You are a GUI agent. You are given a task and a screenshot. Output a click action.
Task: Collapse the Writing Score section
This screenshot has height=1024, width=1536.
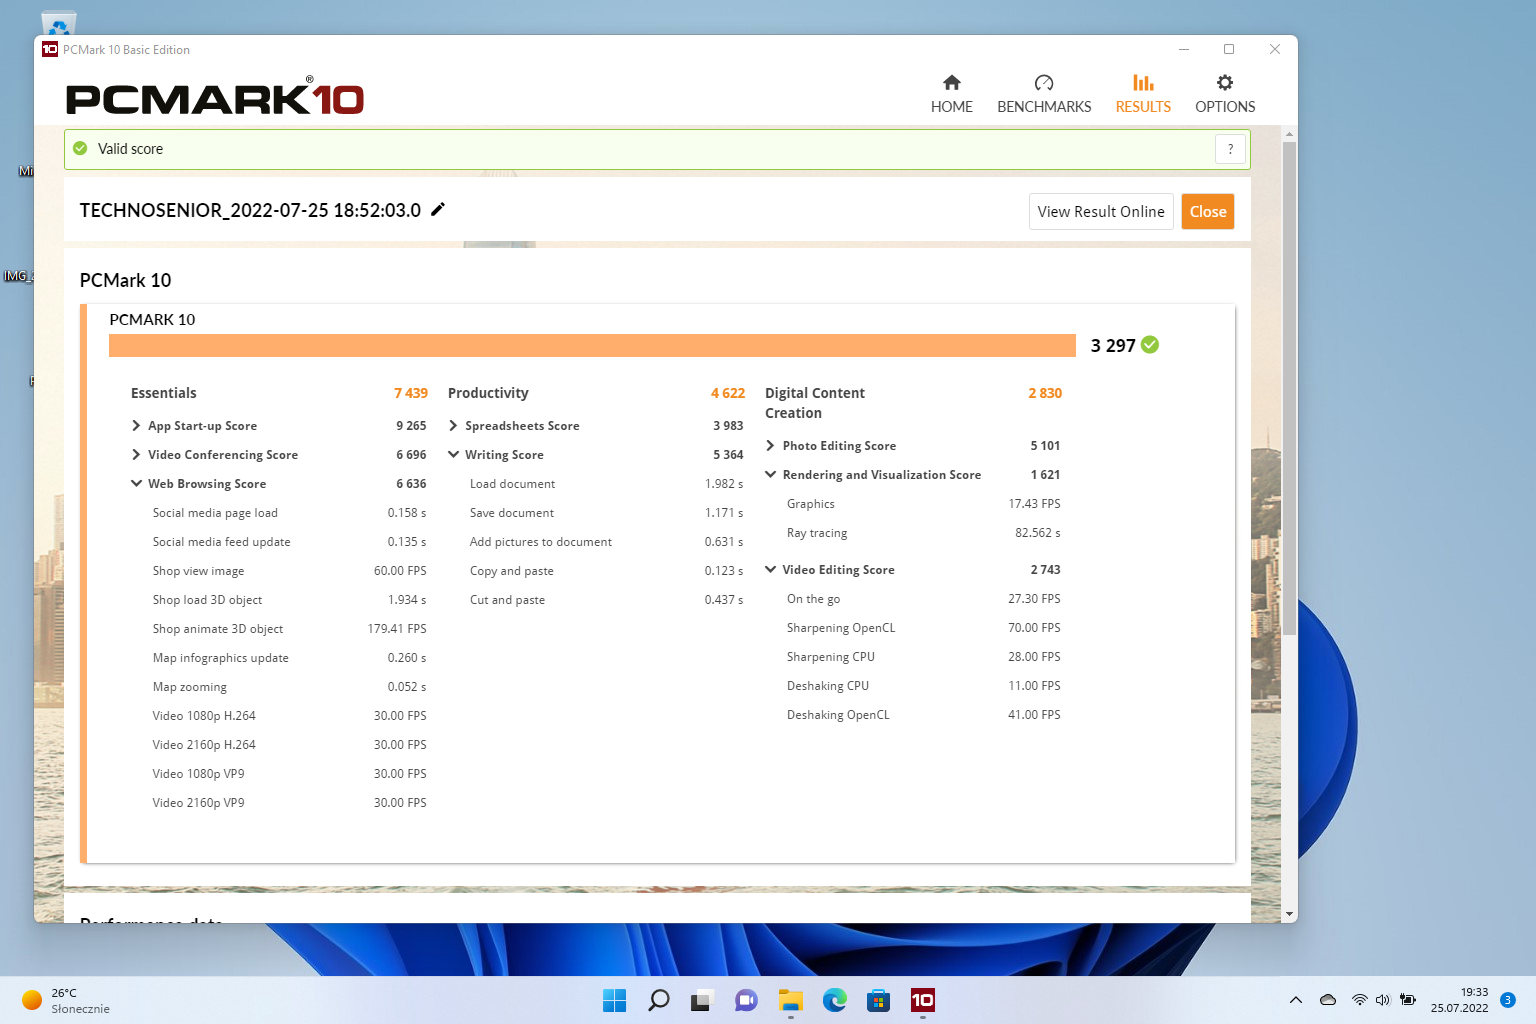(x=453, y=455)
